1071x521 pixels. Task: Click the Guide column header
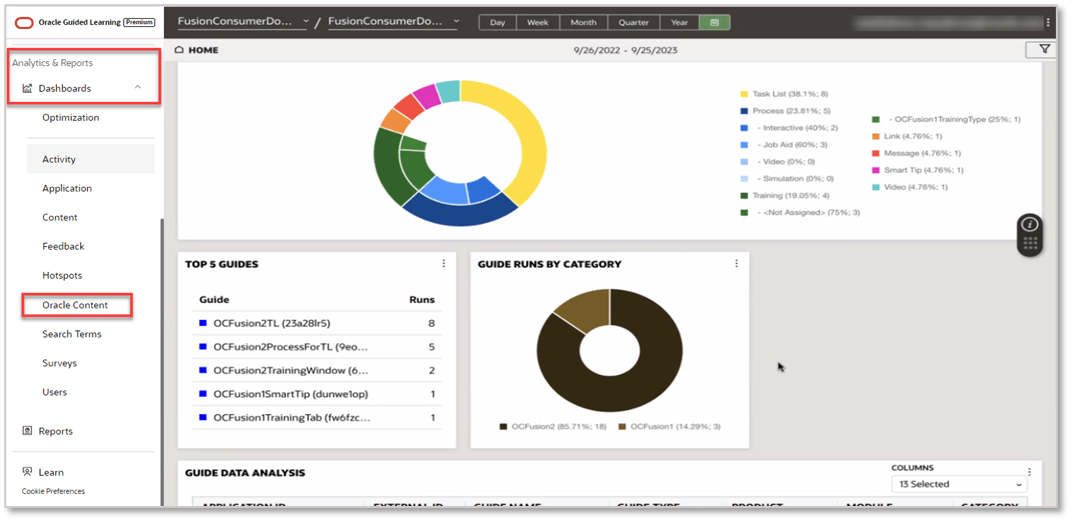214,300
